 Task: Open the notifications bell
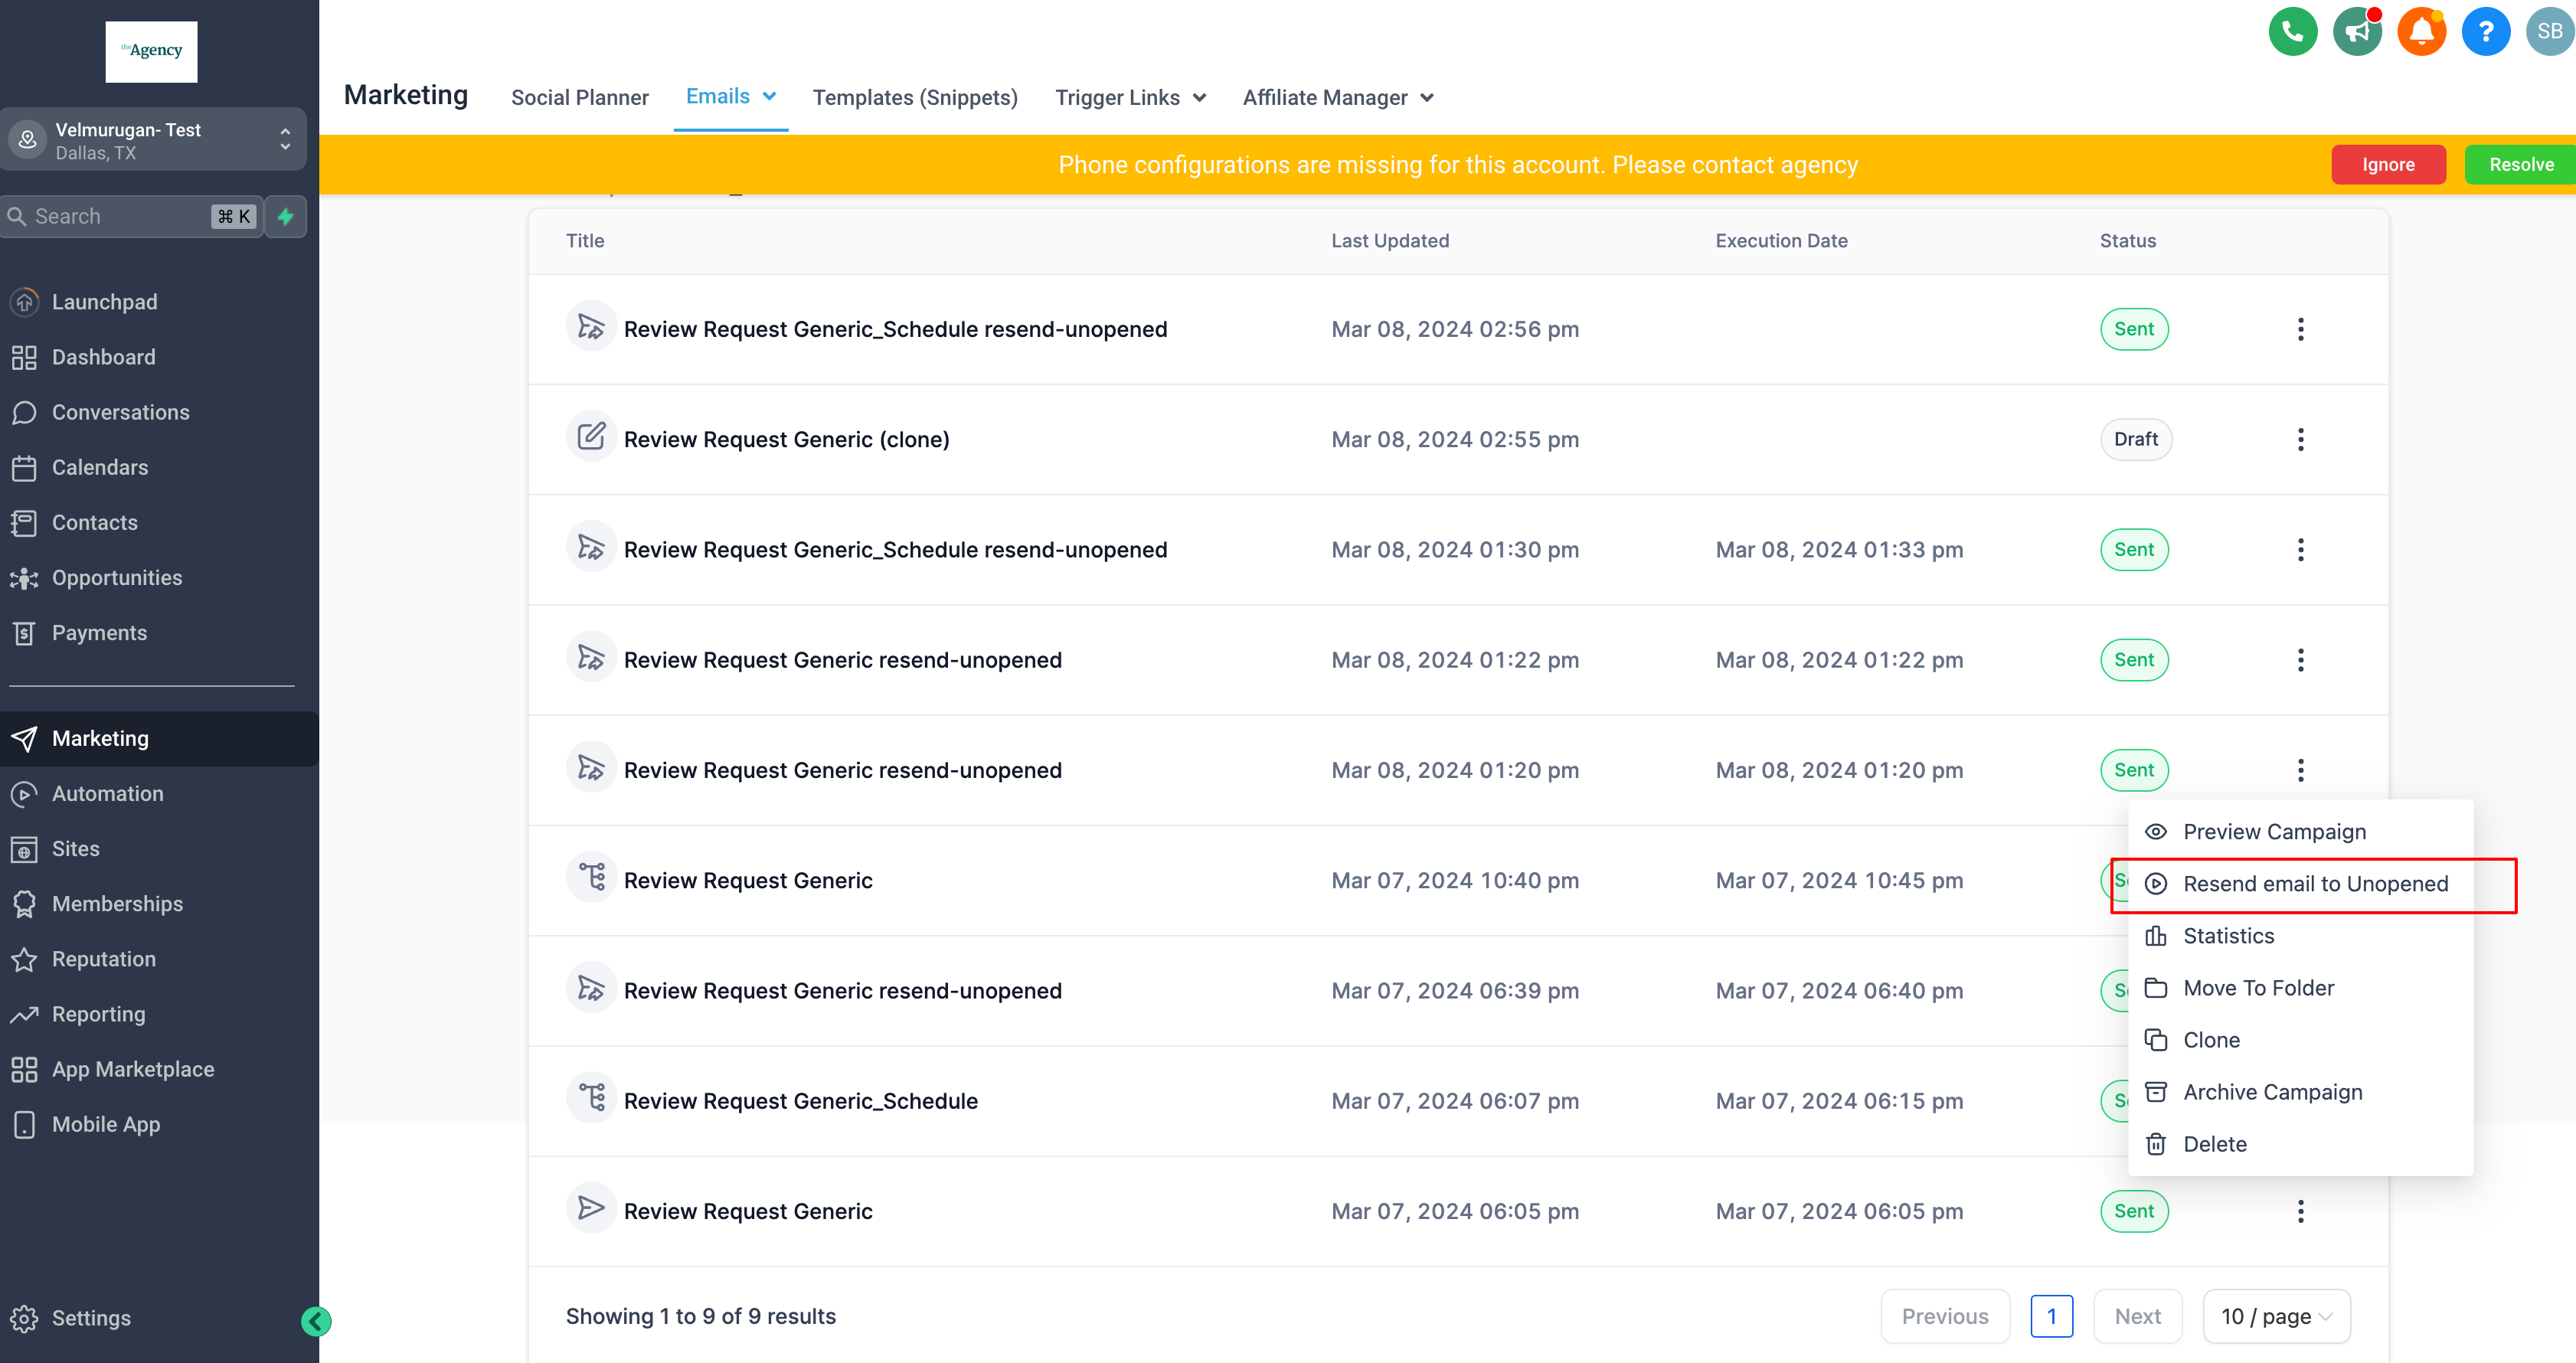(2421, 31)
